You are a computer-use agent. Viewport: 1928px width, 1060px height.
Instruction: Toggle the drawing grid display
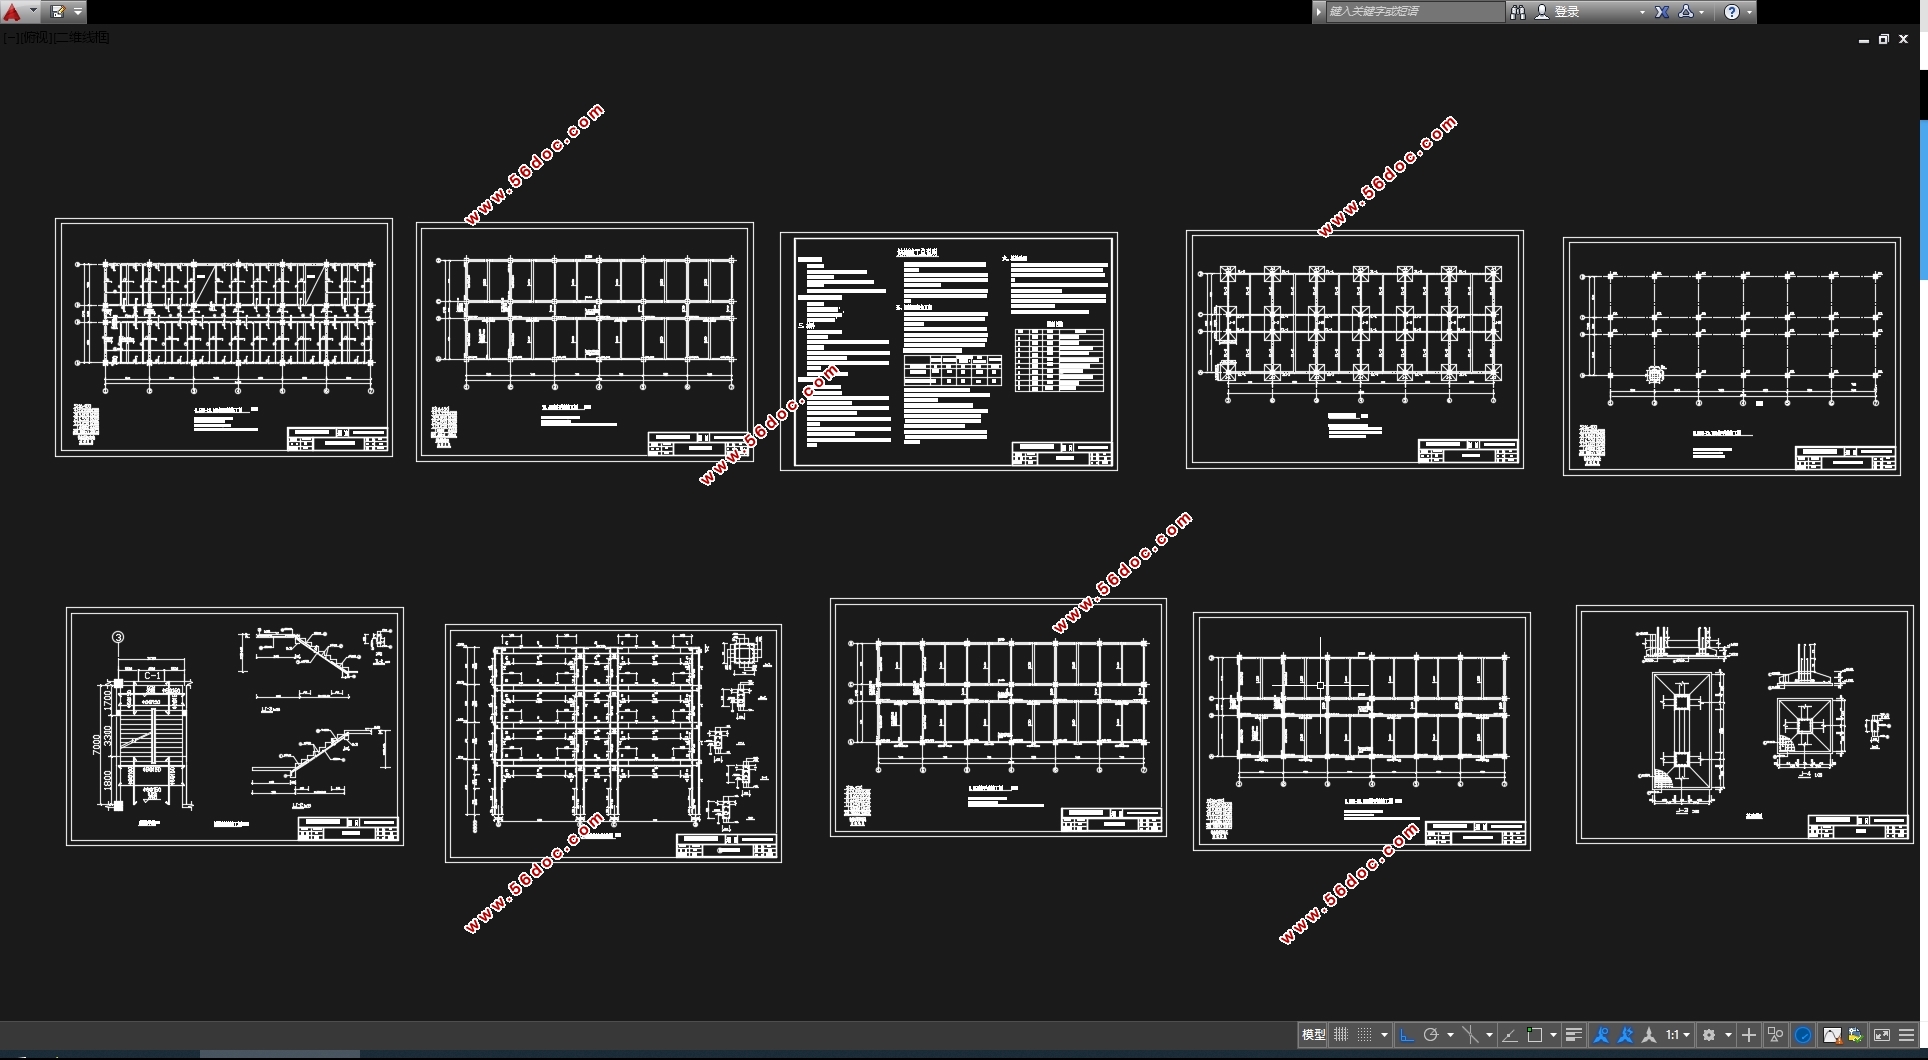[x=1341, y=1035]
